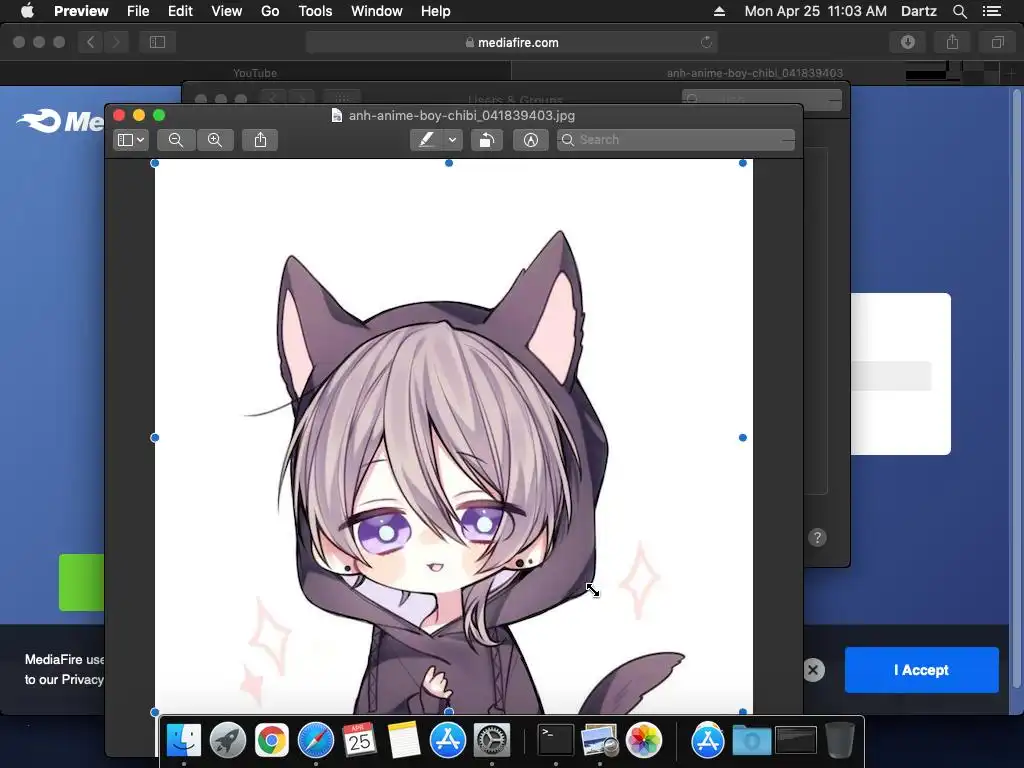Open the Tools menu
Viewport: 1024px width, 768px height.
[315, 11]
